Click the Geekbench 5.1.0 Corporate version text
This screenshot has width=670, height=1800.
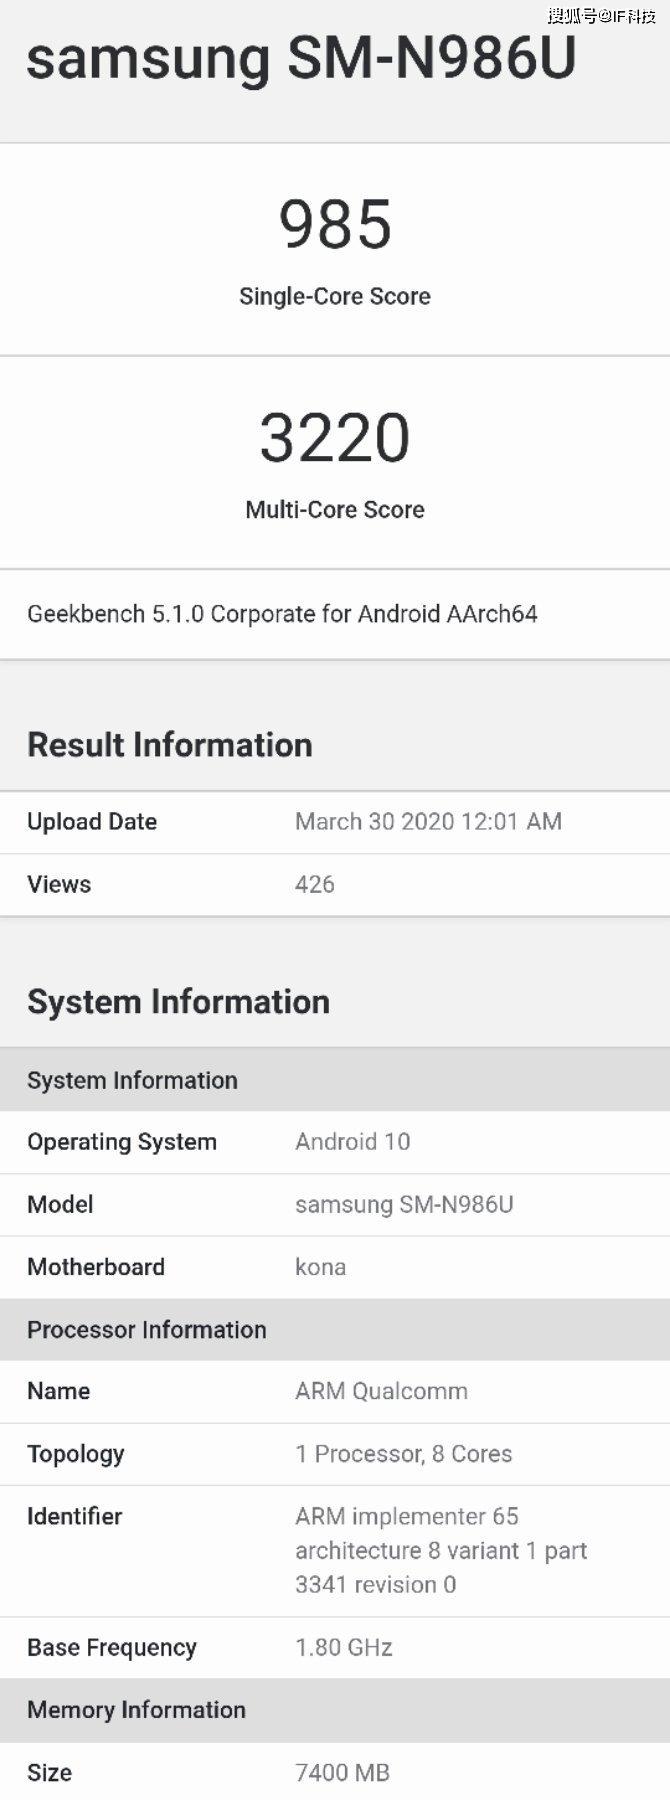282,614
